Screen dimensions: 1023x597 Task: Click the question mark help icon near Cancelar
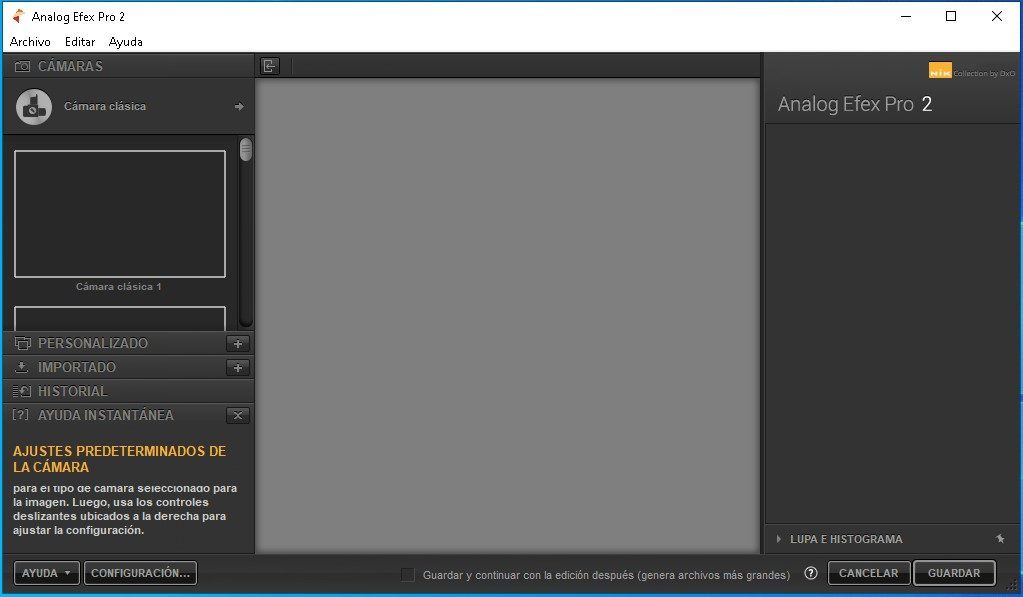pyautogui.click(x=811, y=573)
